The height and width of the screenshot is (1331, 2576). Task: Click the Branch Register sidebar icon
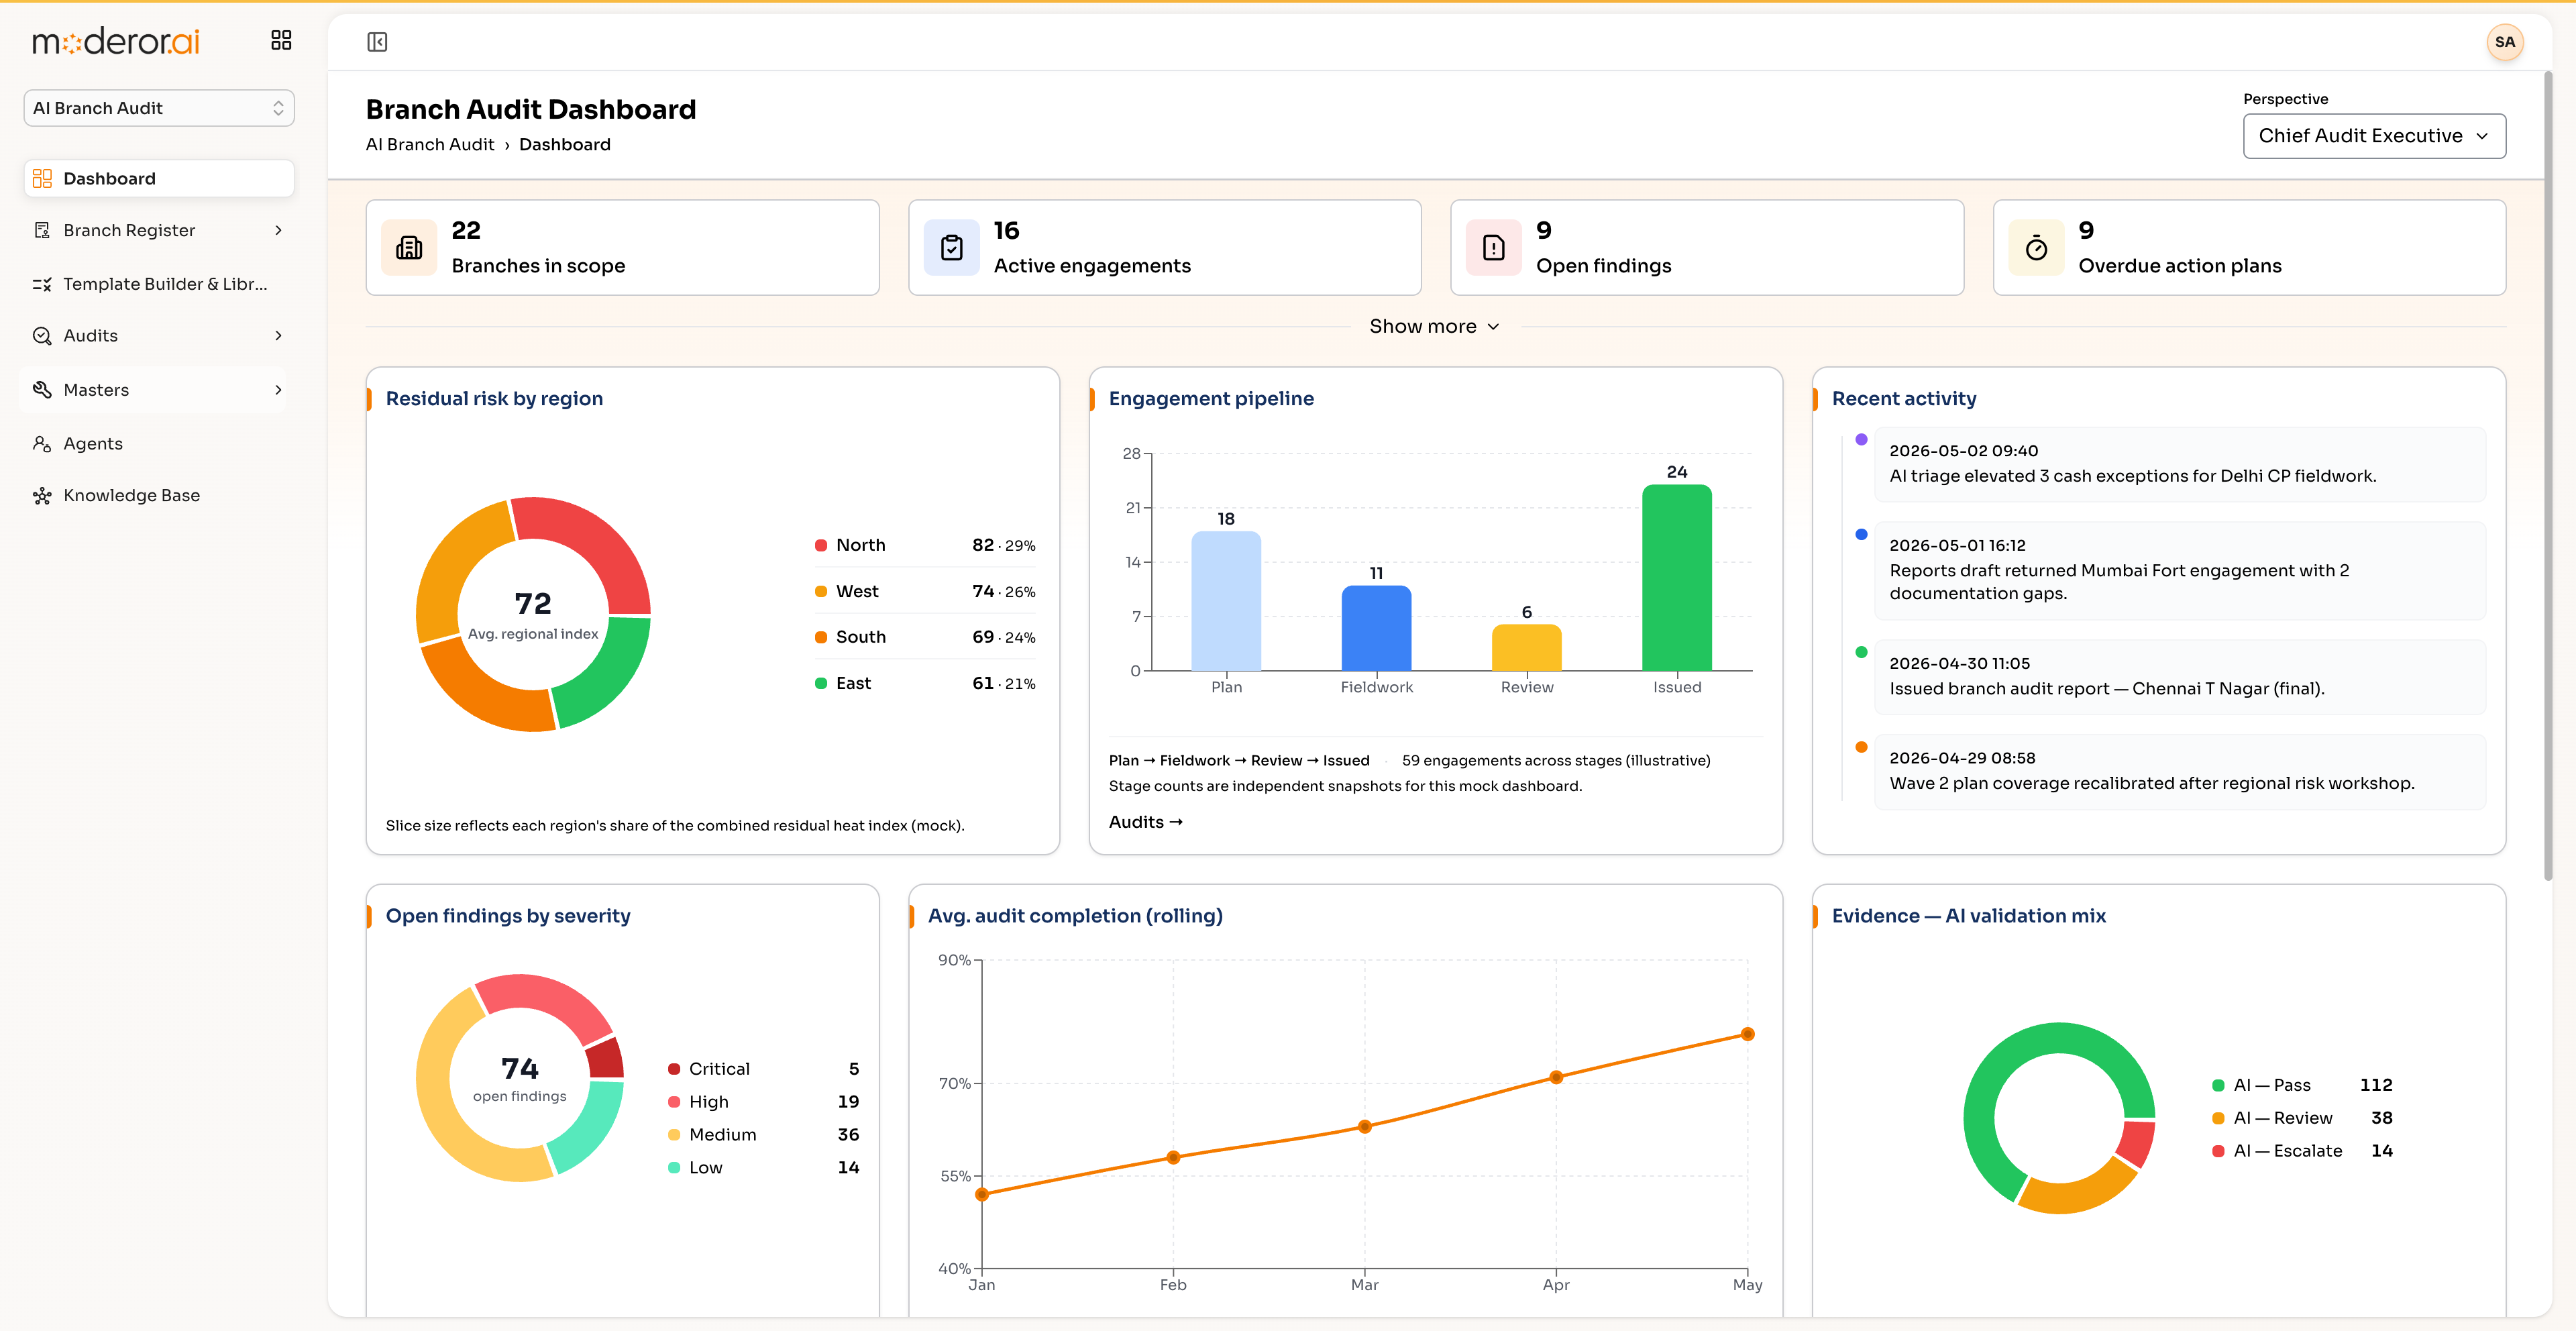[42, 230]
